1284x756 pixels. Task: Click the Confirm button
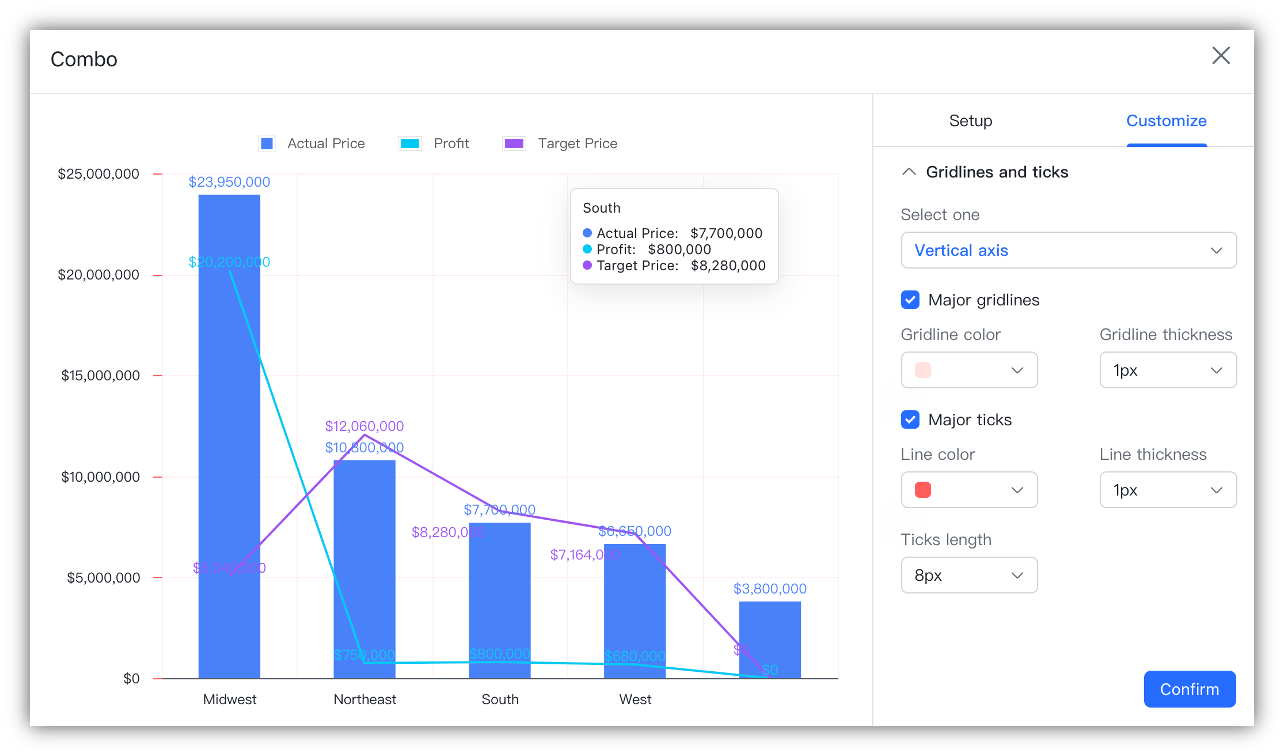[1189, 689]
